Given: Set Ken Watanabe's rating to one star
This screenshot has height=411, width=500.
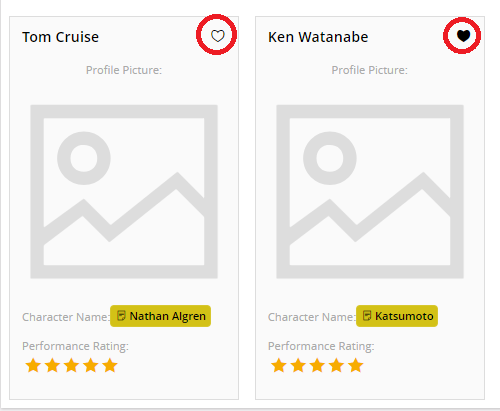Looking at the screenshot, I should (279, 365).
